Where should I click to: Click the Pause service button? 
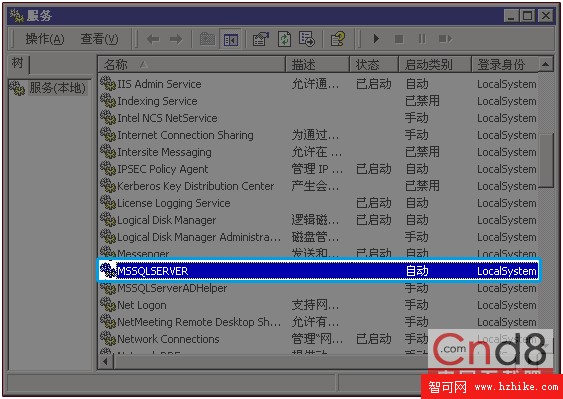coord(422,39)
